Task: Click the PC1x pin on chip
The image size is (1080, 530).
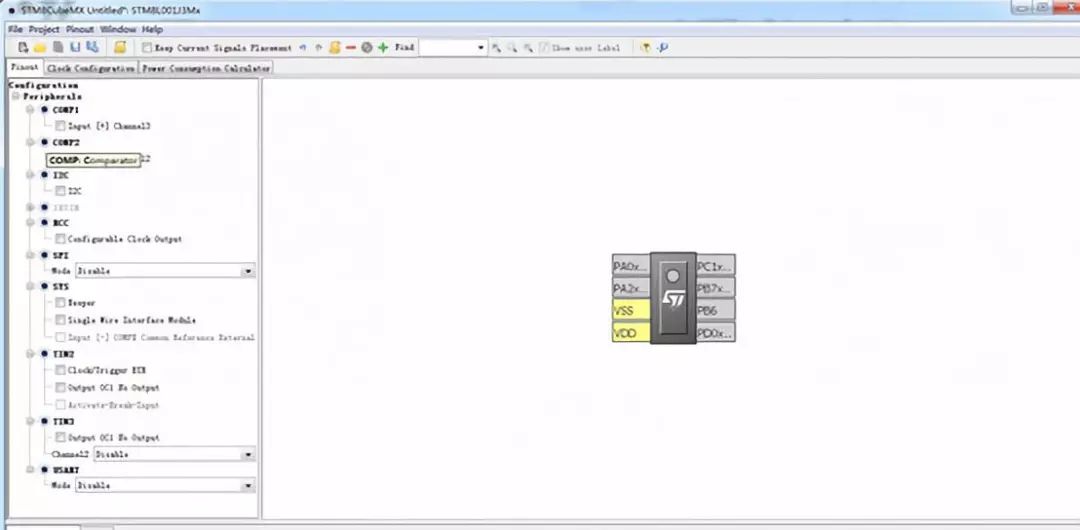Action: [x=716, y=265]
